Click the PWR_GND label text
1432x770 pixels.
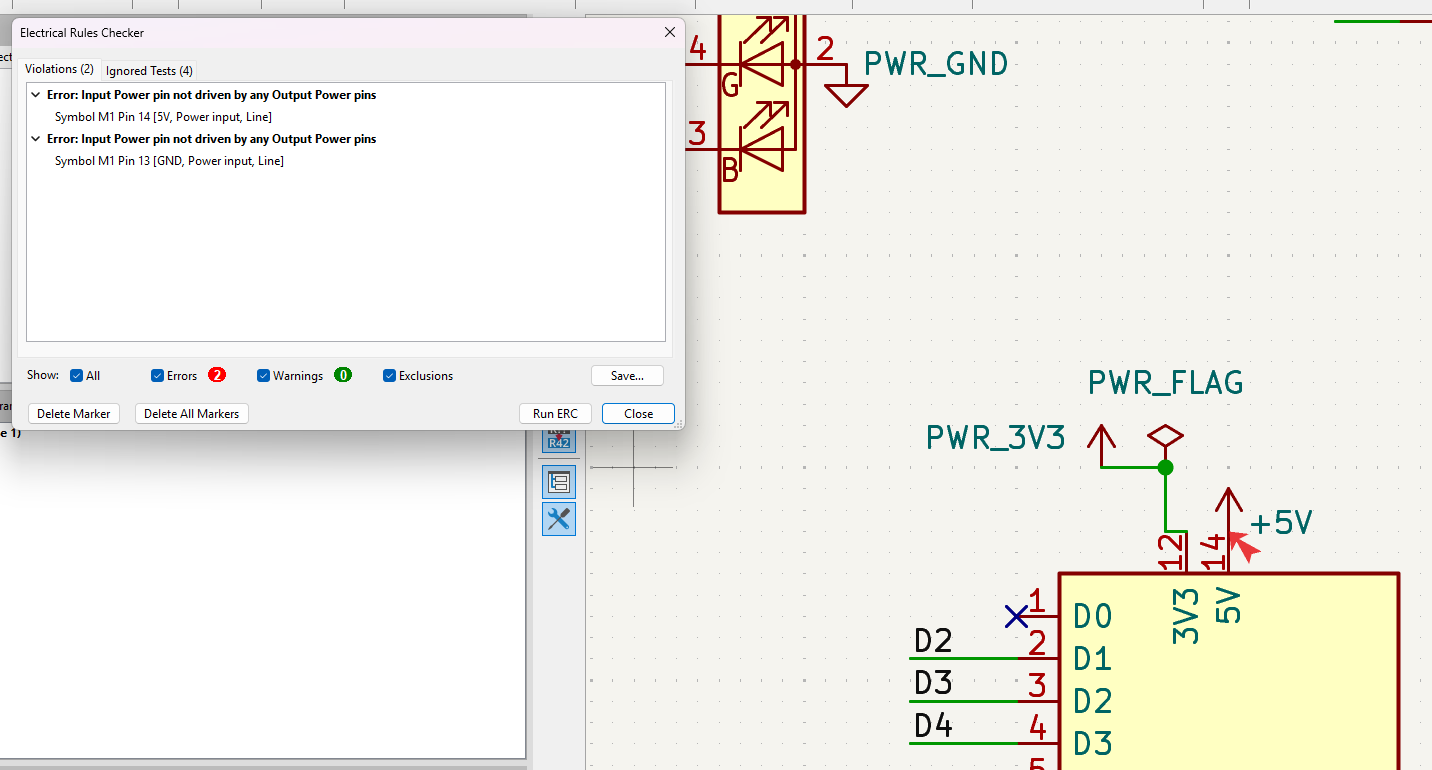pos(936,64)
